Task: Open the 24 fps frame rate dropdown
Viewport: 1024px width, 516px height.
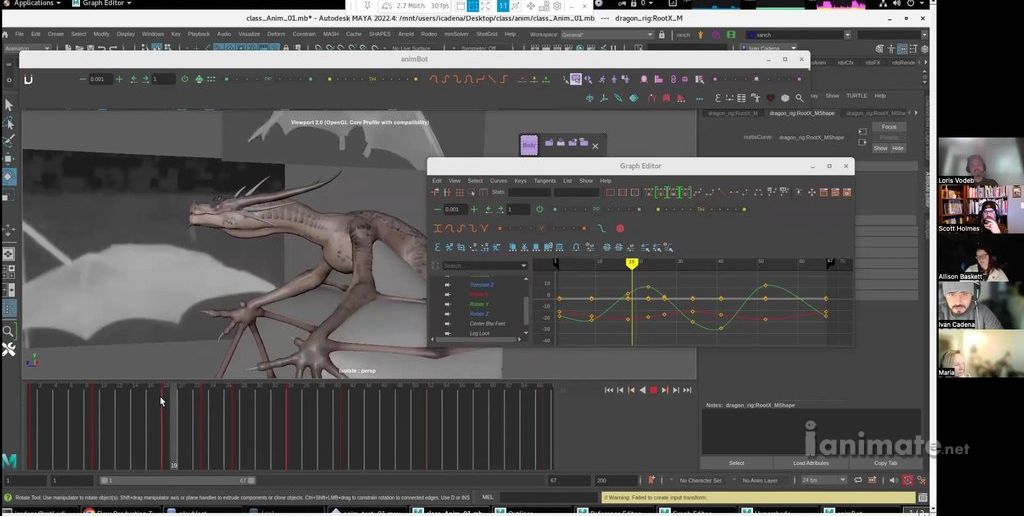Action: pos(824,480)
